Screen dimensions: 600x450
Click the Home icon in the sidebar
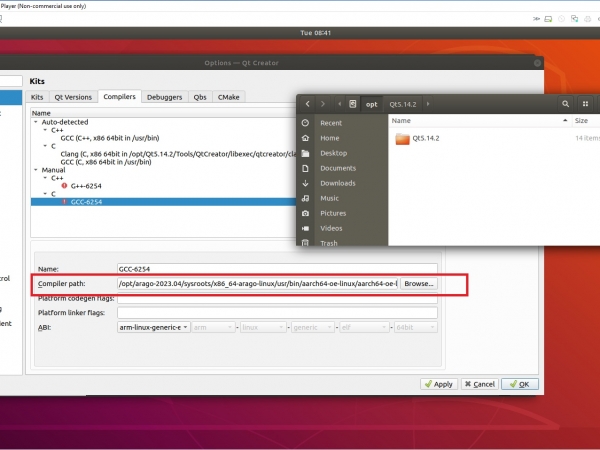(x=307, y=138)
